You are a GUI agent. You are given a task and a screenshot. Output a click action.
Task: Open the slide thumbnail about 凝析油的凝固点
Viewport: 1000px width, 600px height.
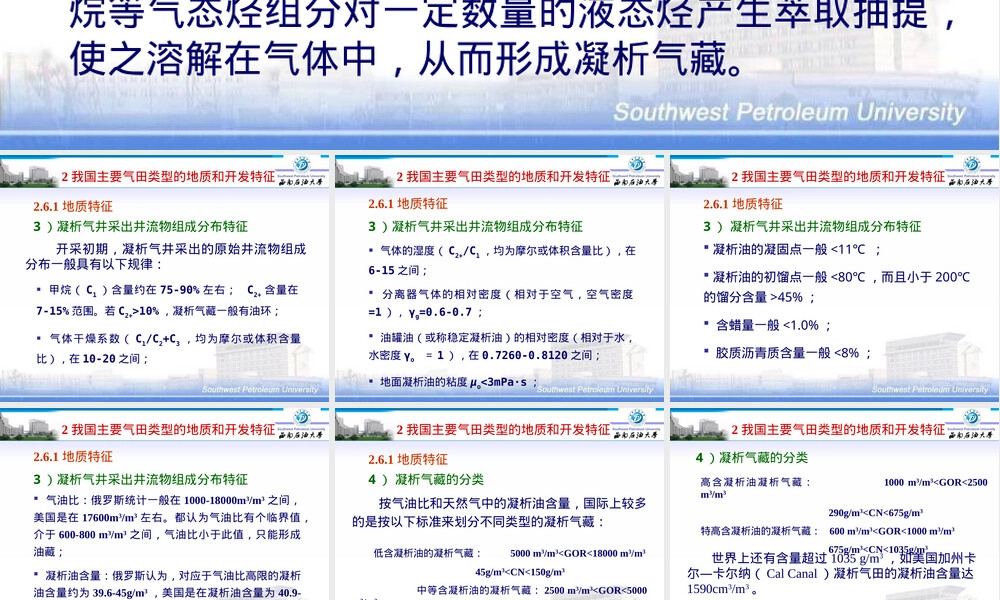834,278
